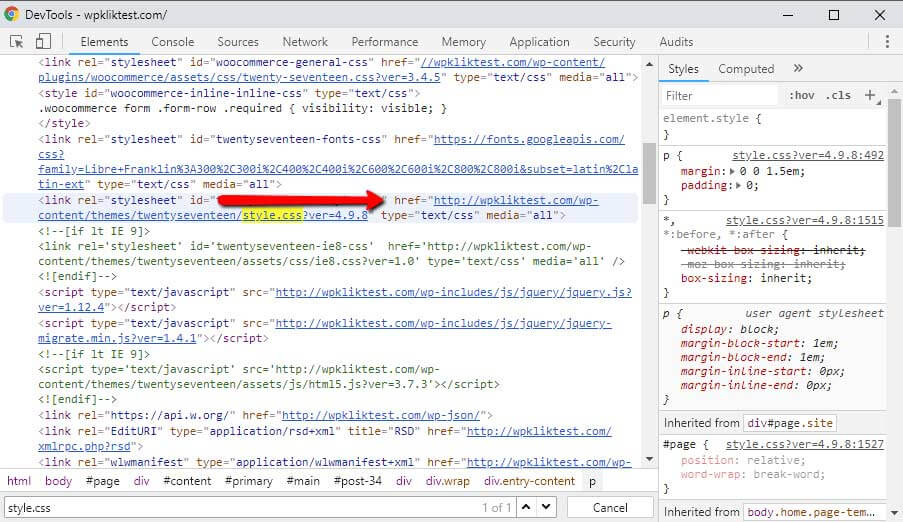Cancel the Elements search
Viewport: 903px width, 522px height.
tap(610, 507)
